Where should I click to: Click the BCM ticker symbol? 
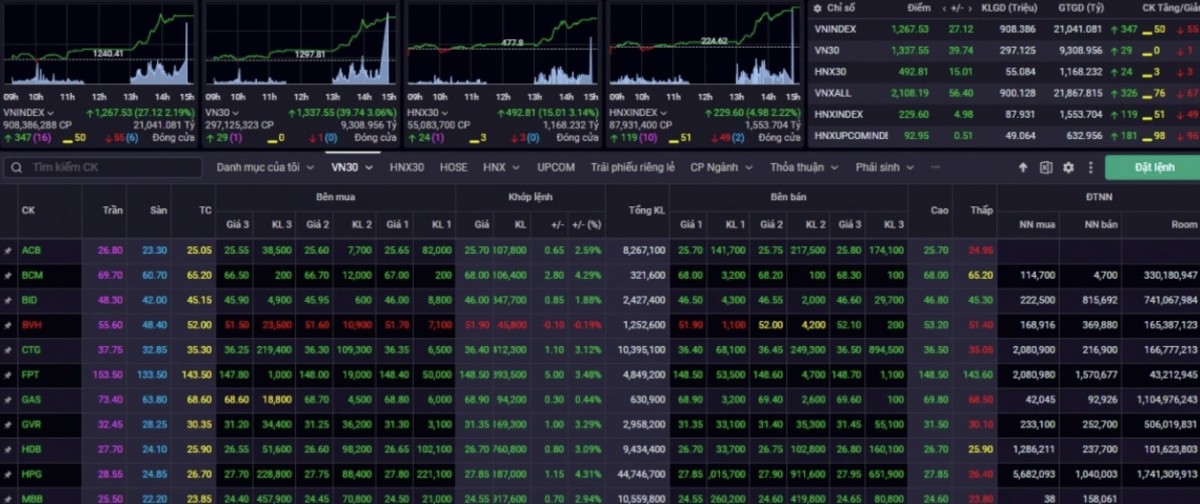point(31,274)
